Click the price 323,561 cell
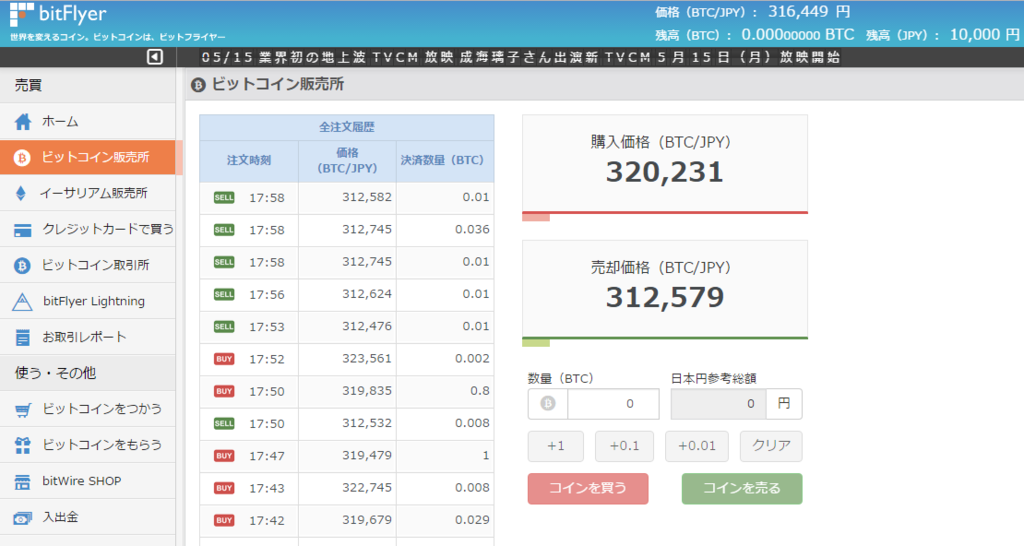 coord(347,359)
